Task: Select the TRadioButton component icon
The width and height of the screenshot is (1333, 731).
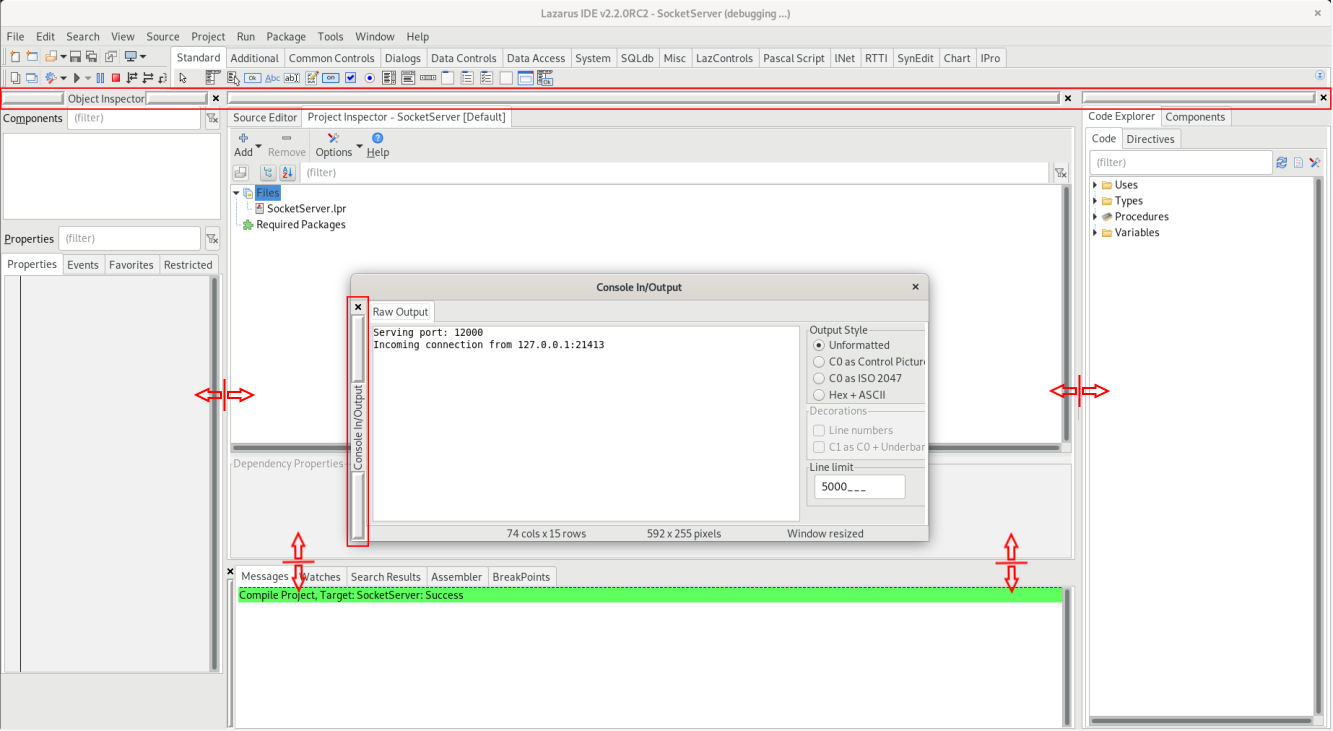Action: tap(369, 78)
